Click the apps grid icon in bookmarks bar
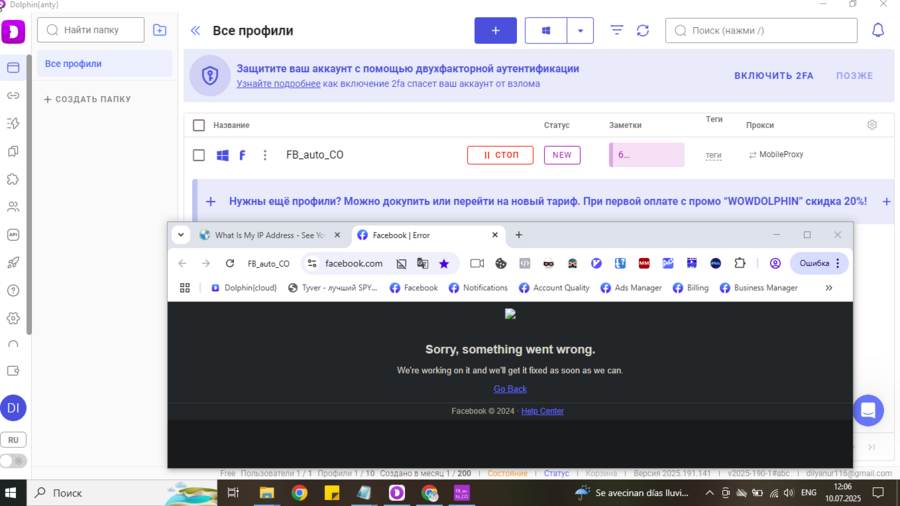 point(185,288)
